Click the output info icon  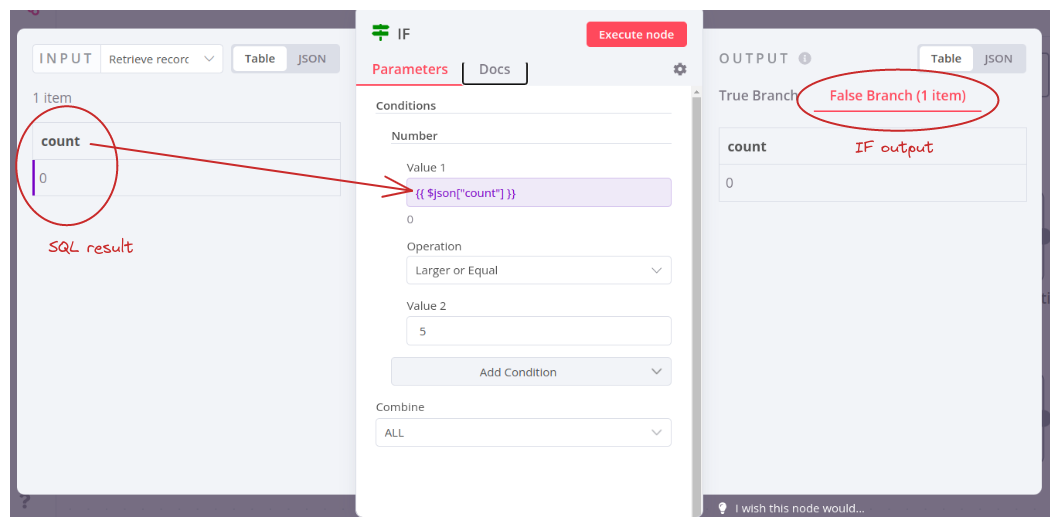point(804,59)
